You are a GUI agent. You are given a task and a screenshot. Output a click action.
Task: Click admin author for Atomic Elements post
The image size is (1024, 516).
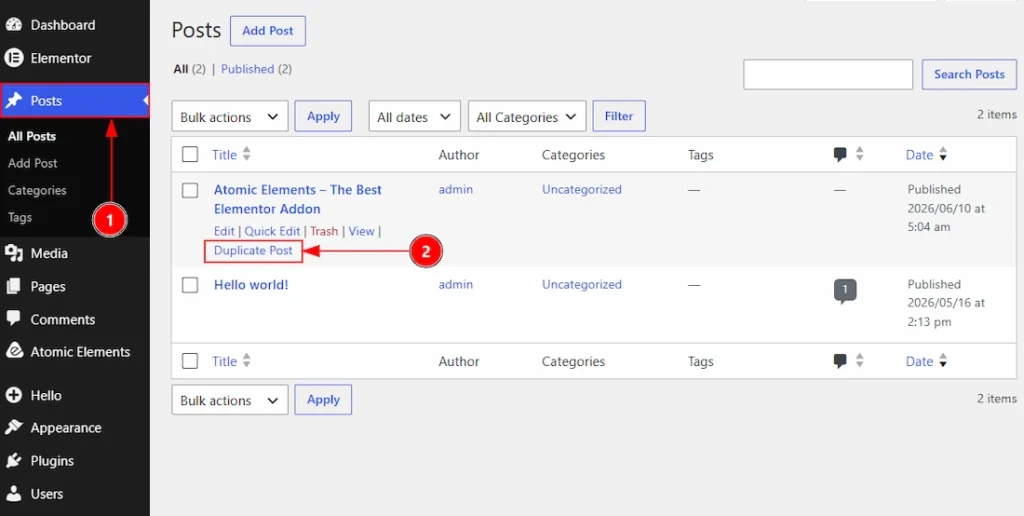point(456,189)
